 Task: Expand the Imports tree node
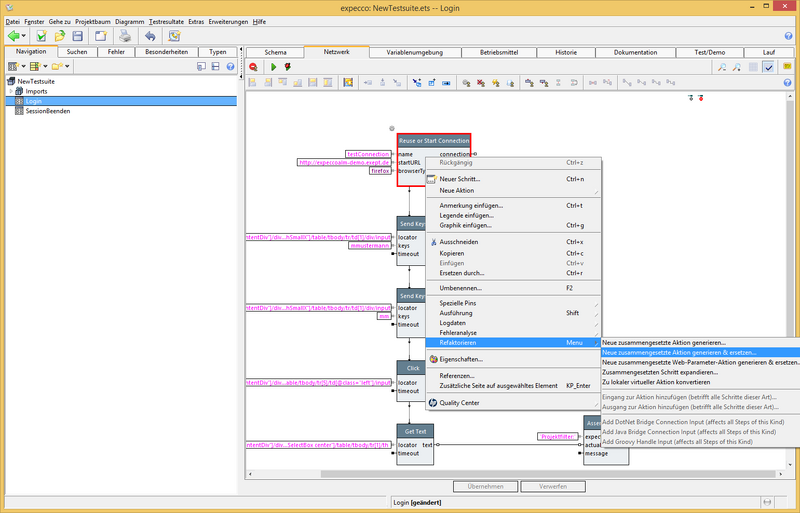pyautogui.click(x=11, y=91)
